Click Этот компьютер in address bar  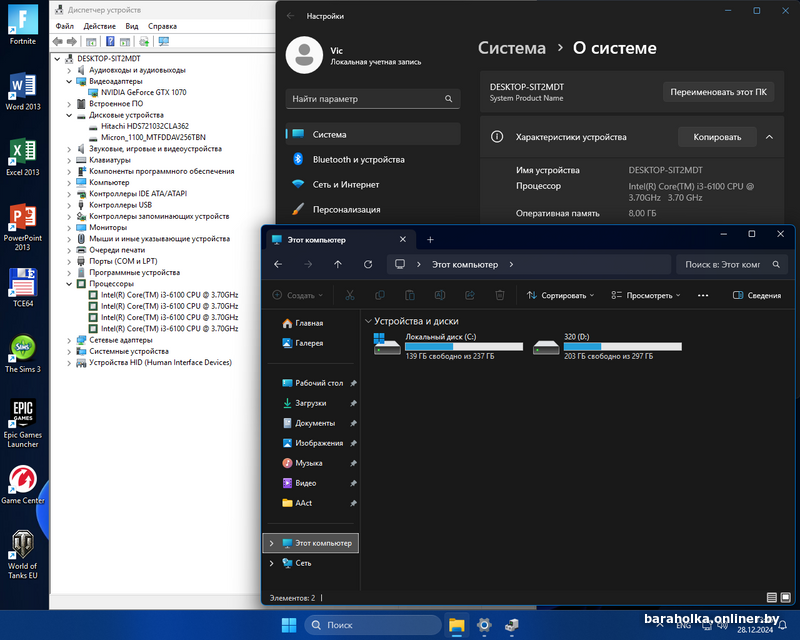click(x=465, y=264)
